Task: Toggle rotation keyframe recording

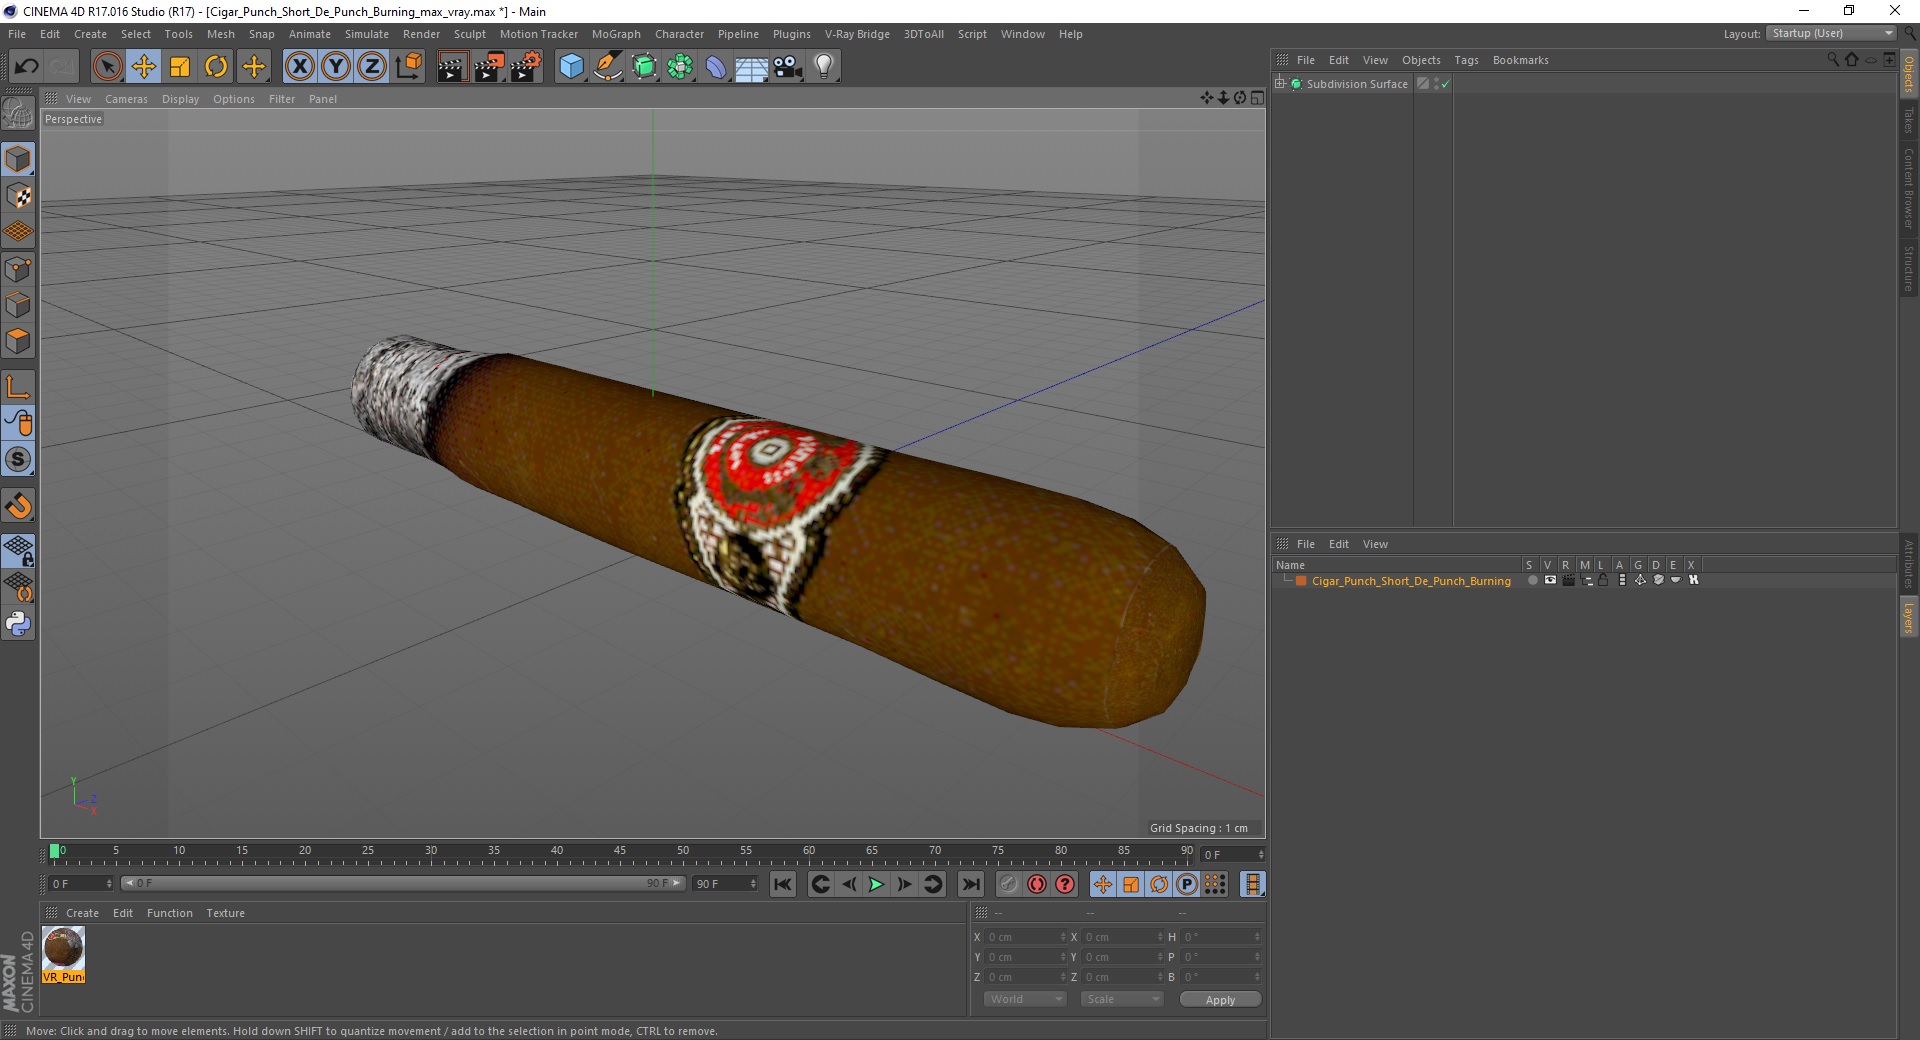Action: pyautogui.click(x=1158, y=884)
